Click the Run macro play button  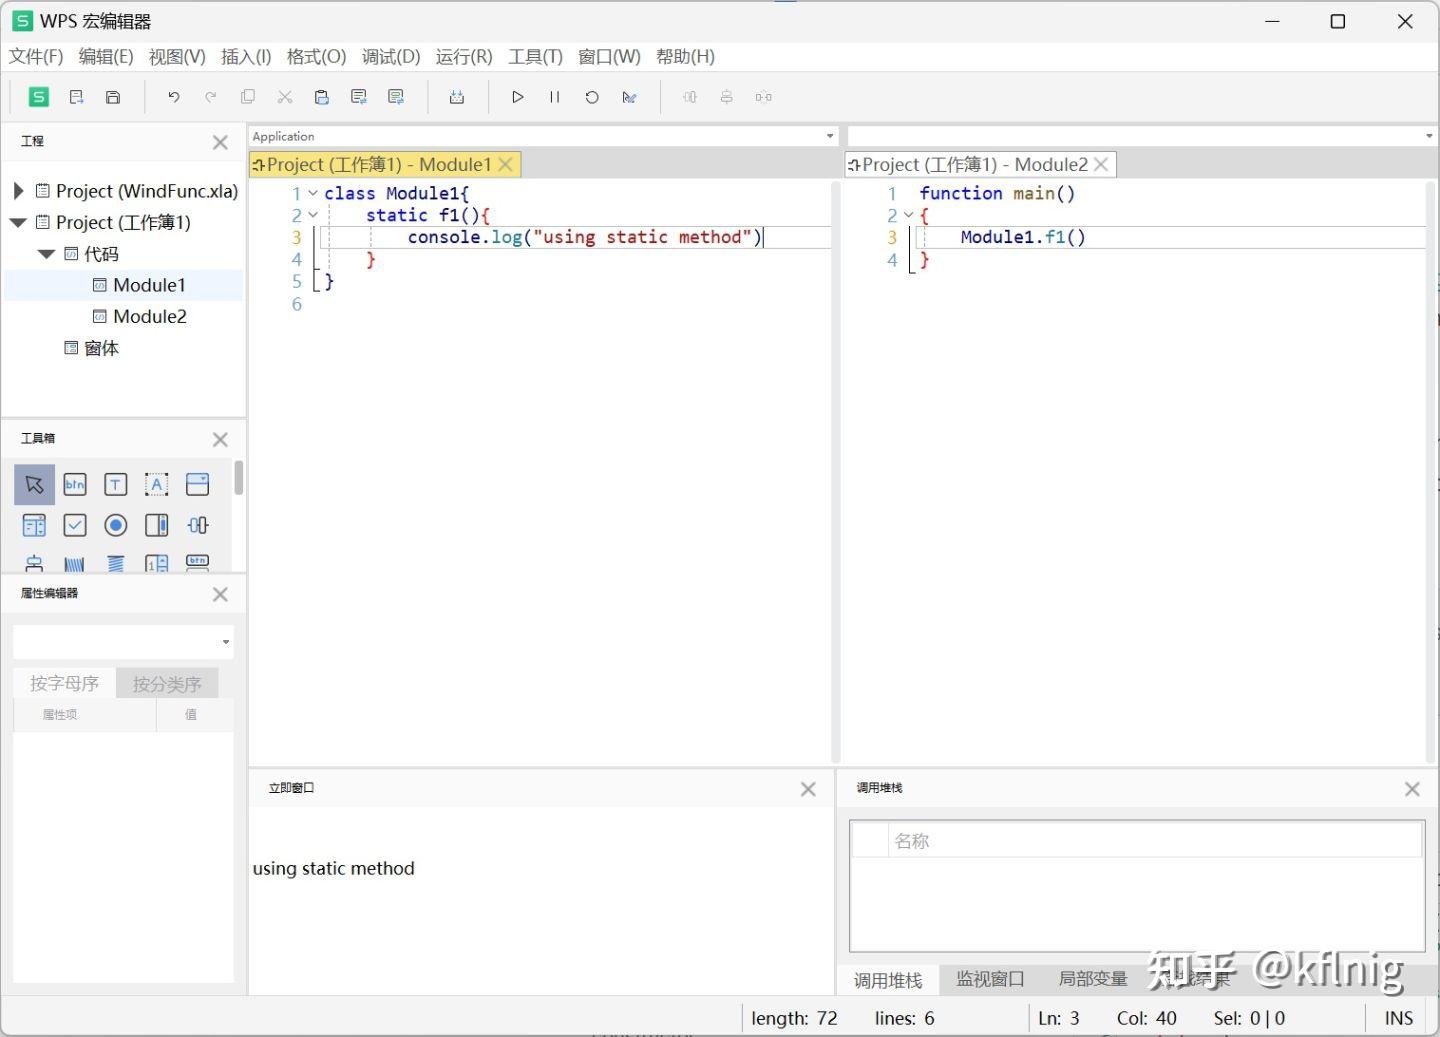(x=517, y=97)
